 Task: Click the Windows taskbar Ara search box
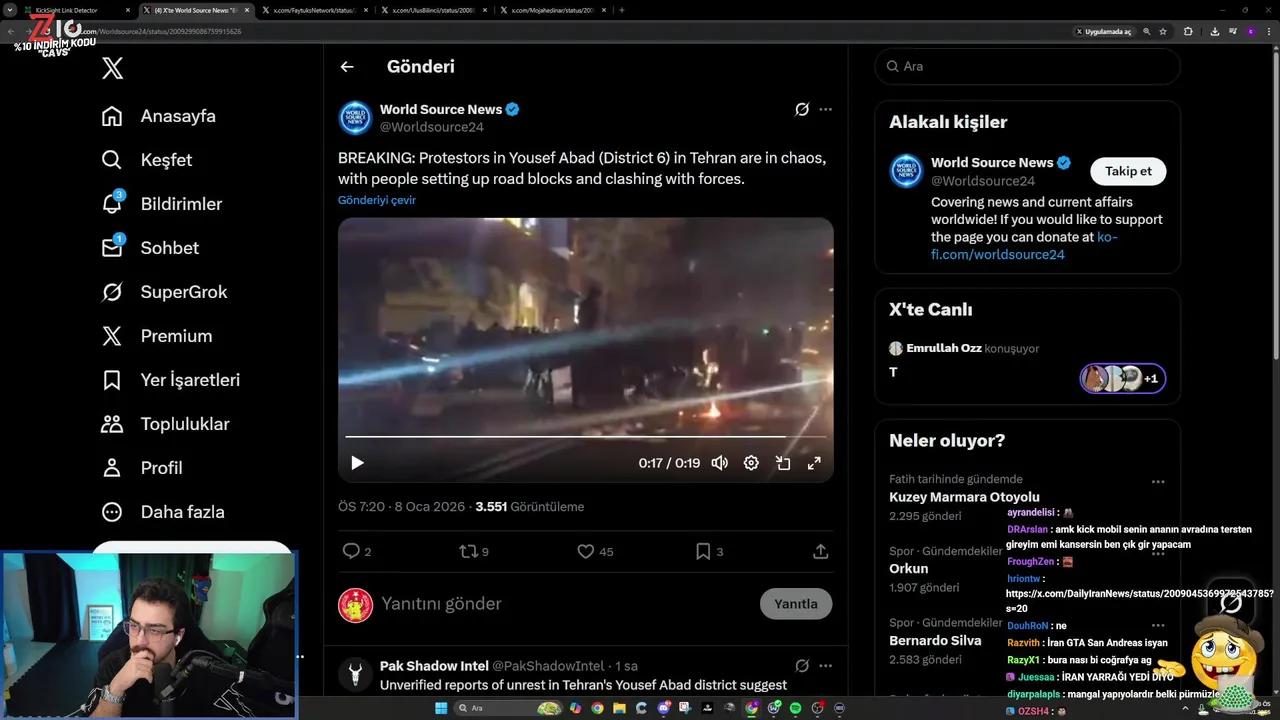pyautogui.click(x=509, y=708)
